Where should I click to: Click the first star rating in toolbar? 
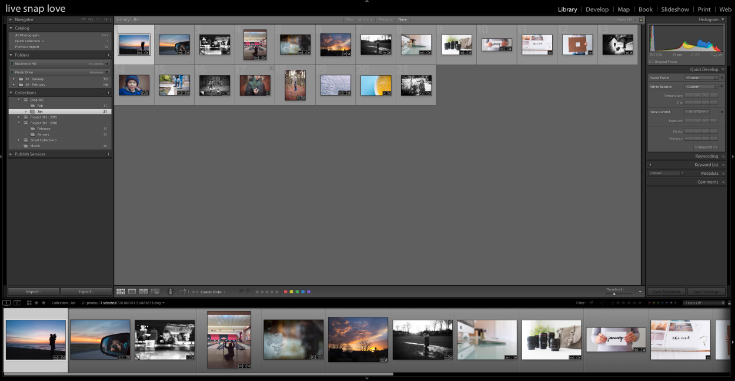tap(257, 291)
